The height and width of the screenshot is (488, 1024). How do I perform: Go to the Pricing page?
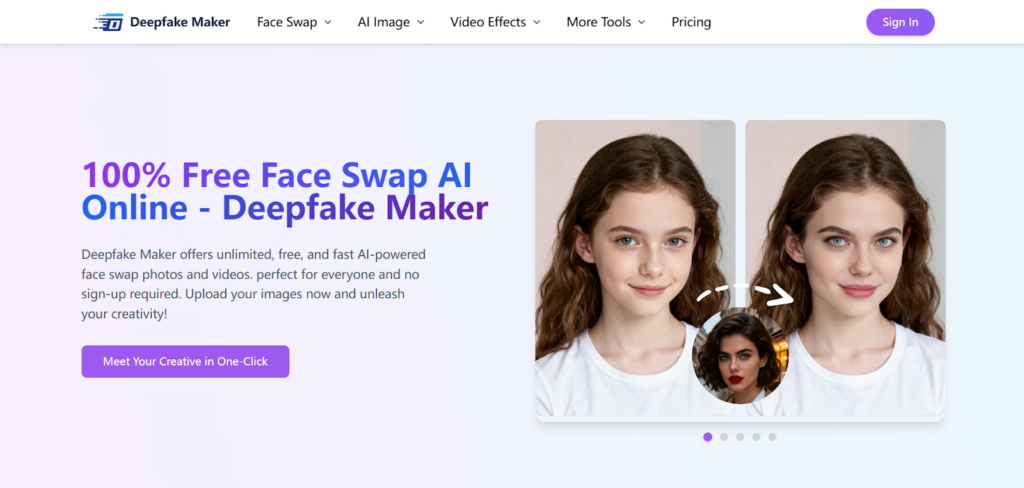tap(691, 22)
